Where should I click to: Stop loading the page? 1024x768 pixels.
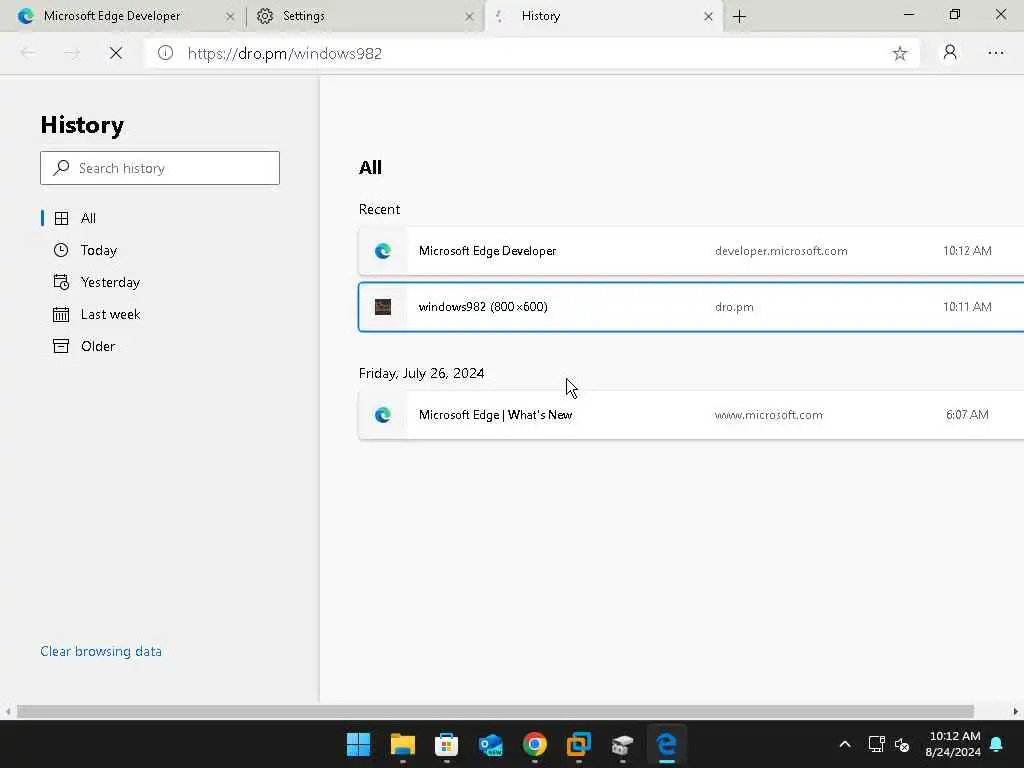(116, 54)
